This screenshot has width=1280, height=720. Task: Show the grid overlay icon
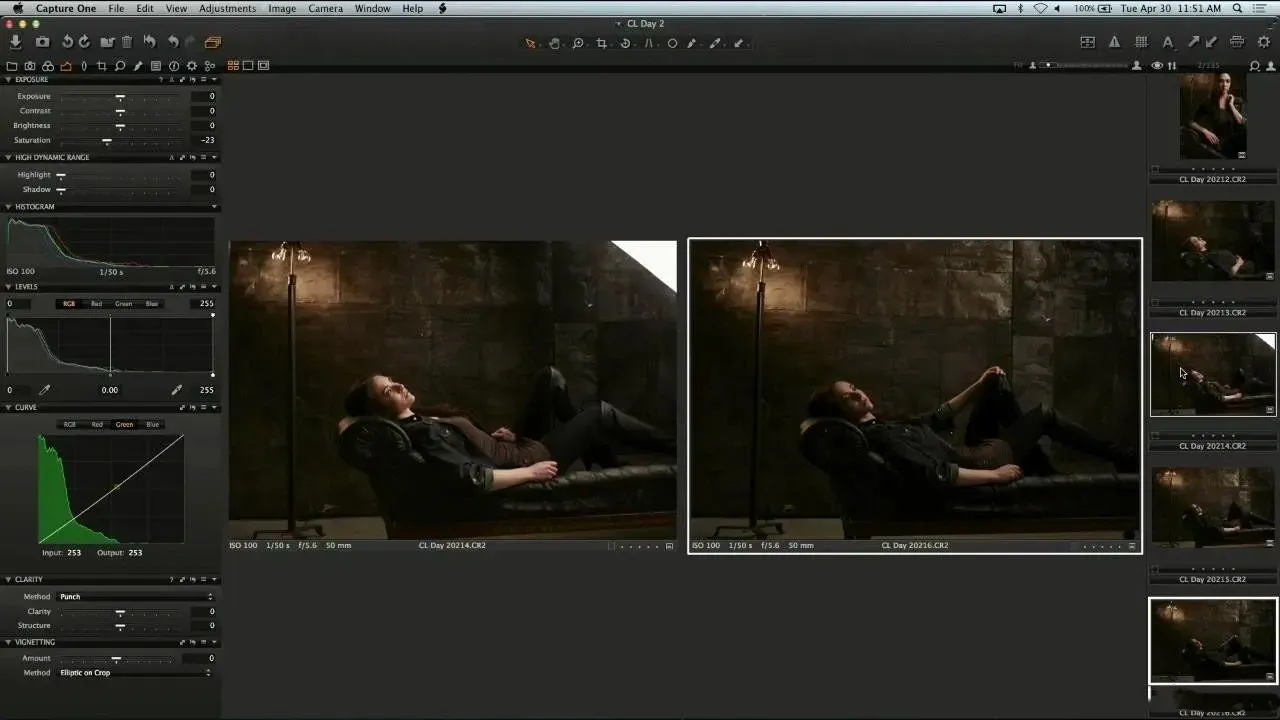(1141, 42)
